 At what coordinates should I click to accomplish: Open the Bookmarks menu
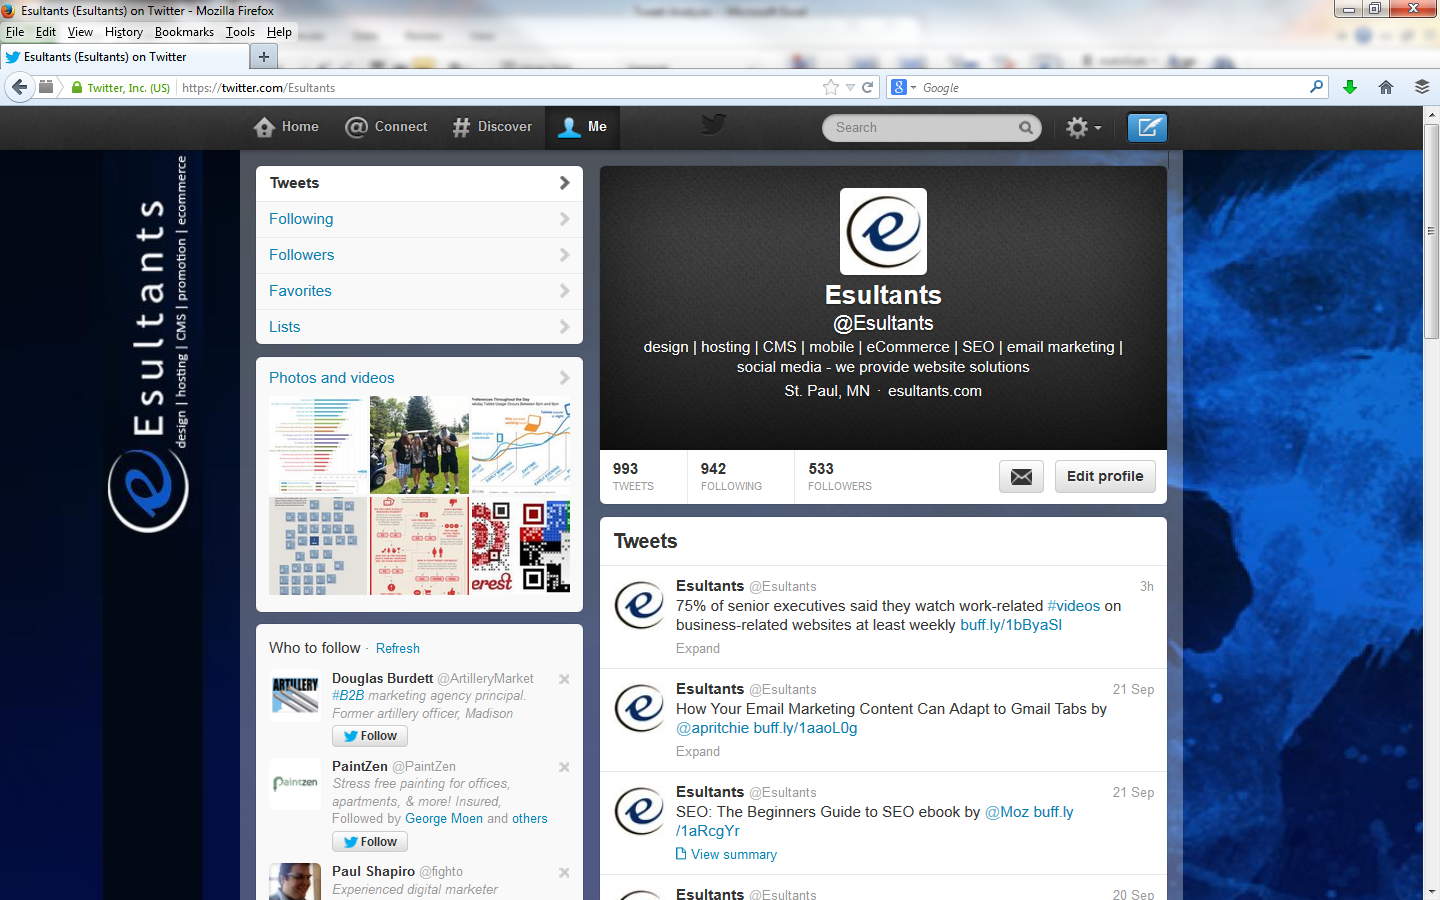[x=184, y=32]
